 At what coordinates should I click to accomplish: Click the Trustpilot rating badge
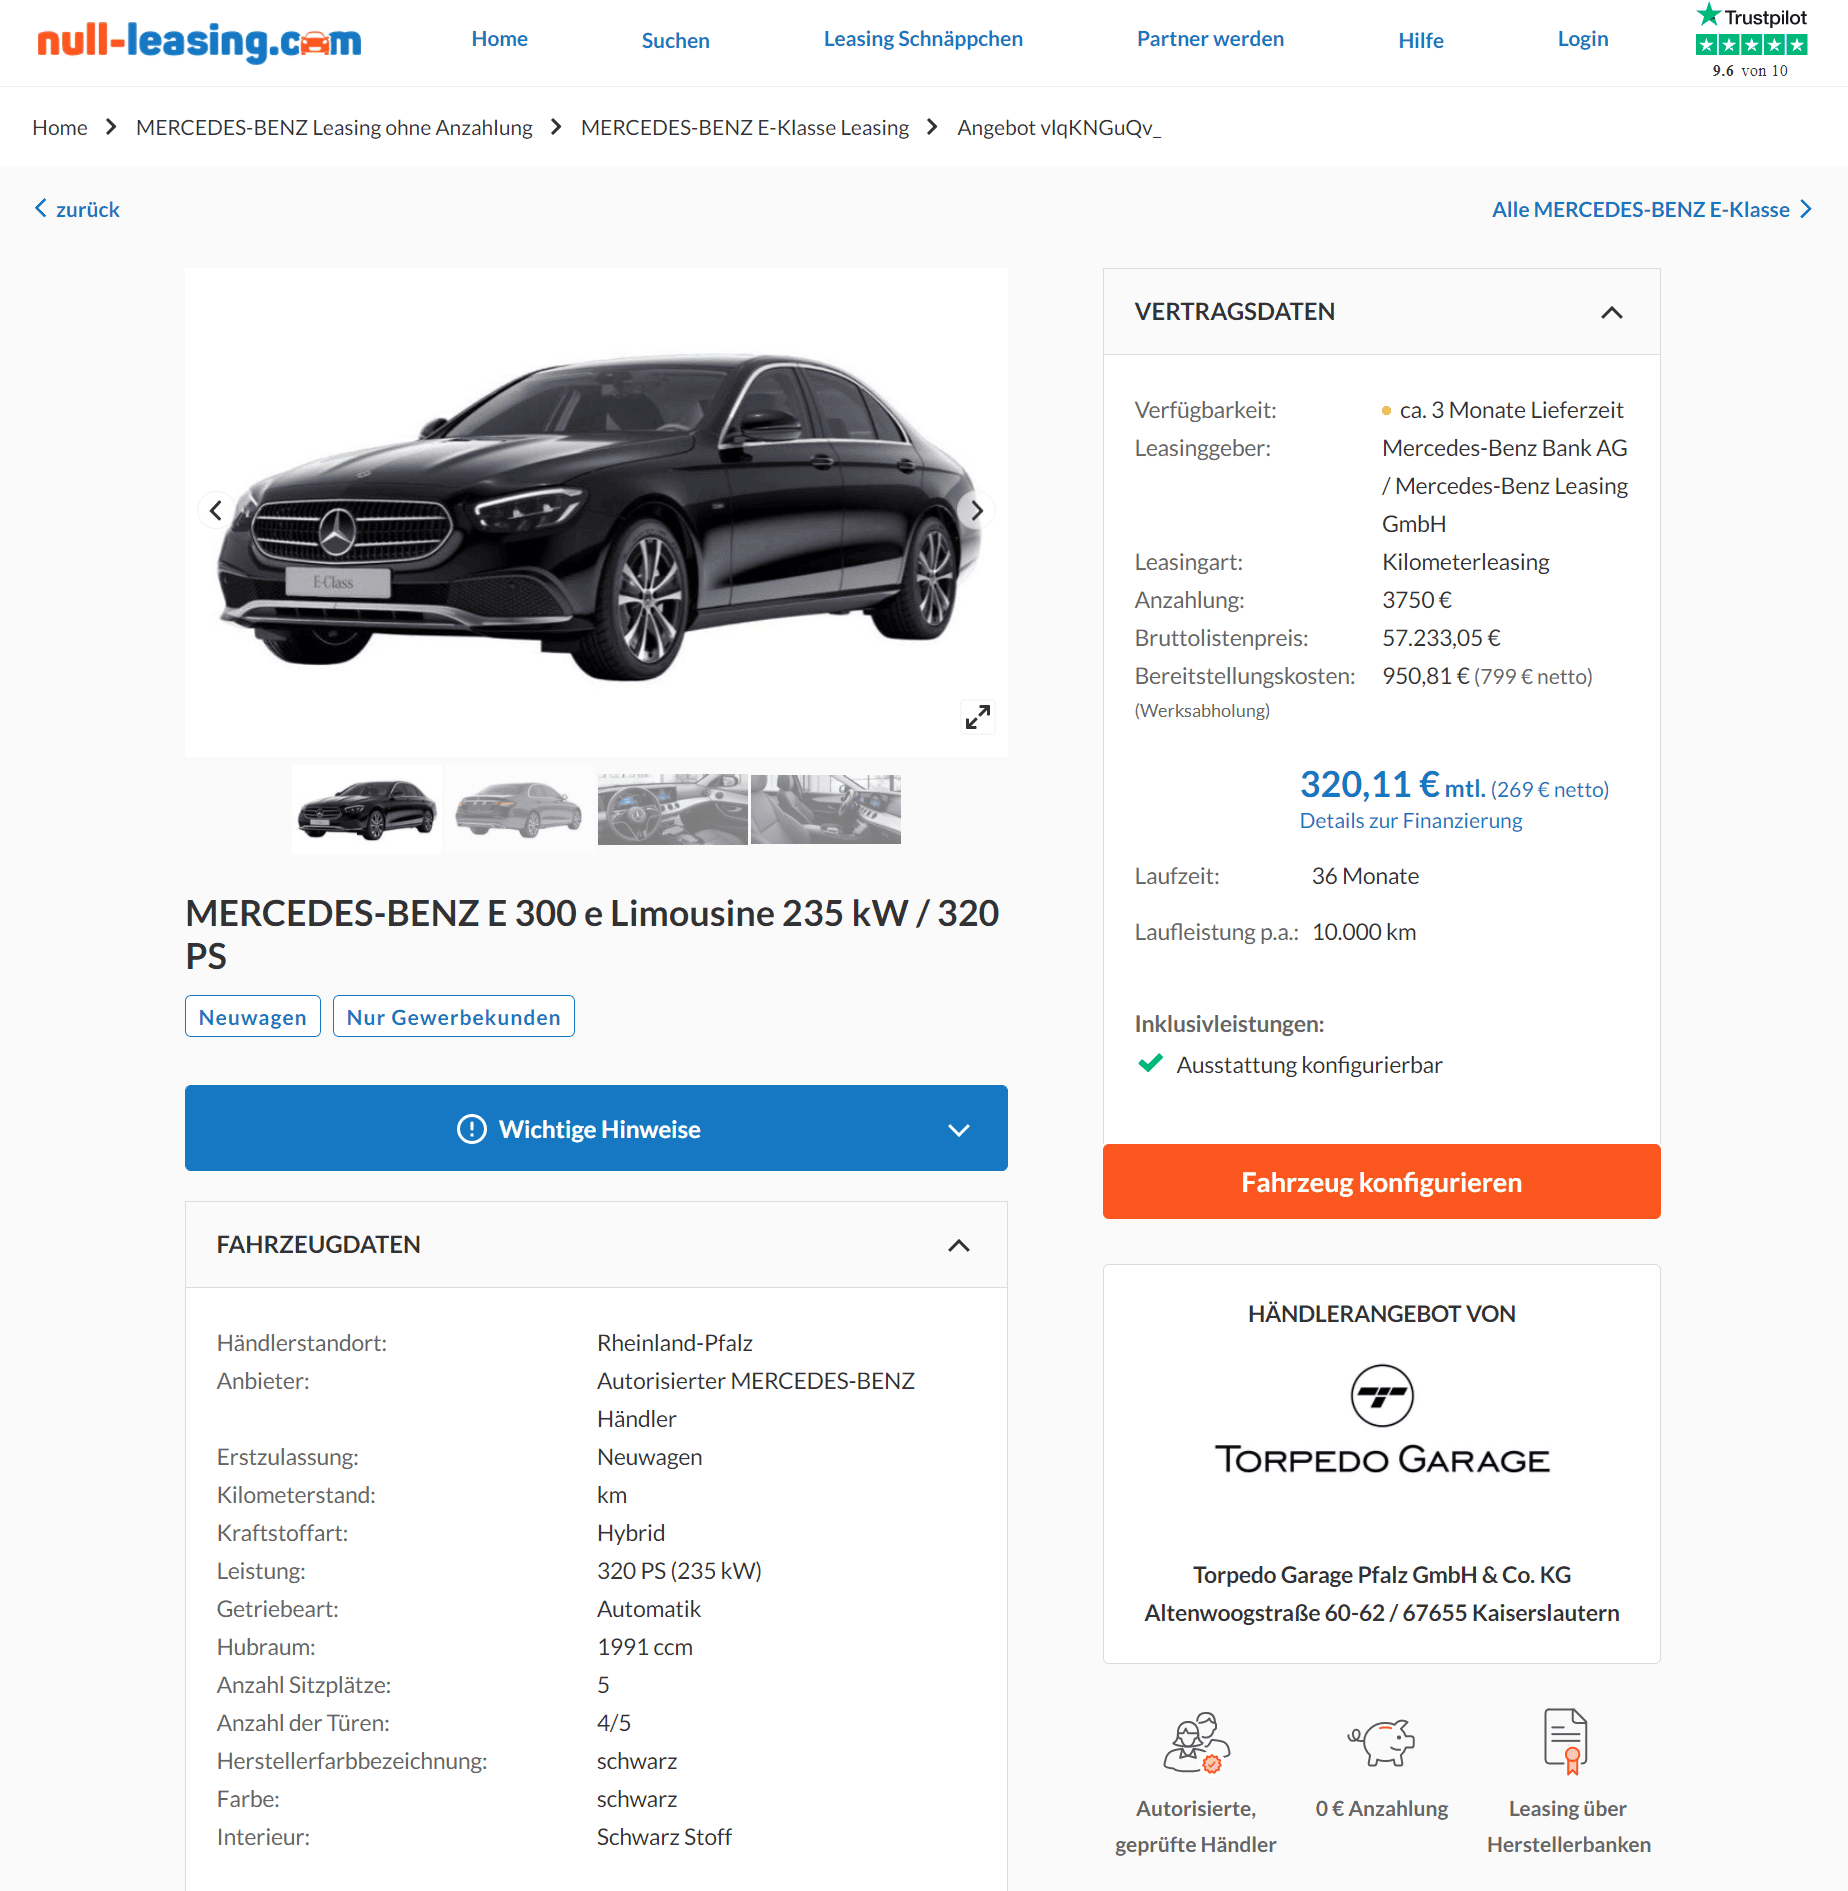[1751, 41]
